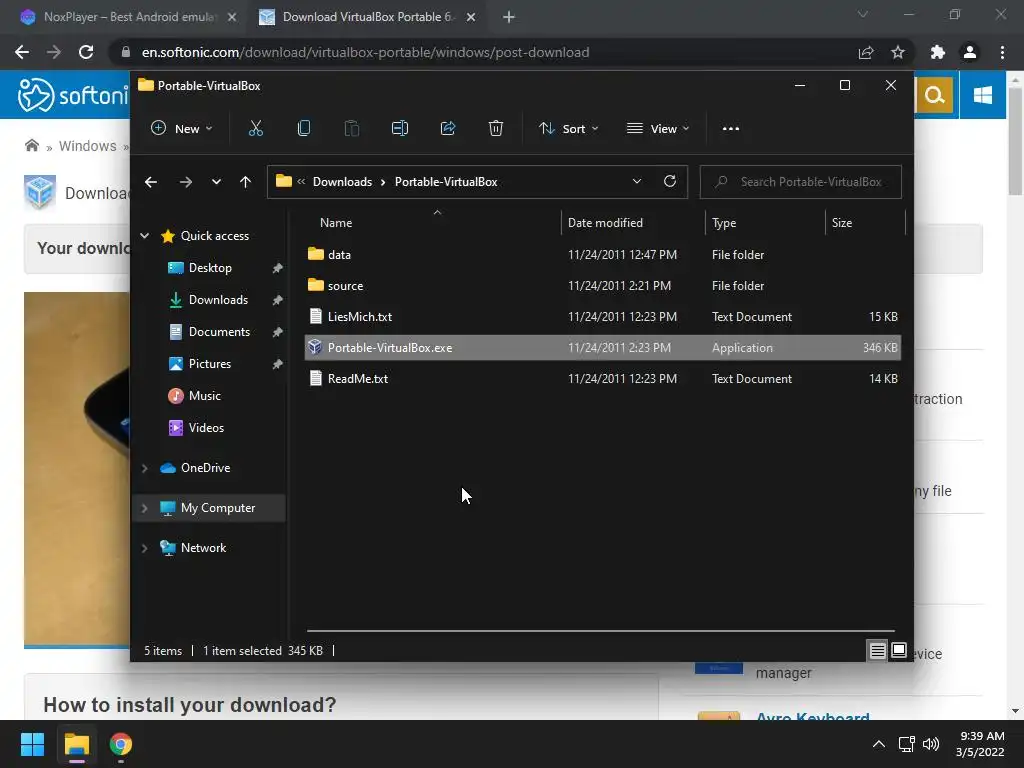Click the Chrome address bar URL
1024x768 pixels.
(x=365, y=52)
